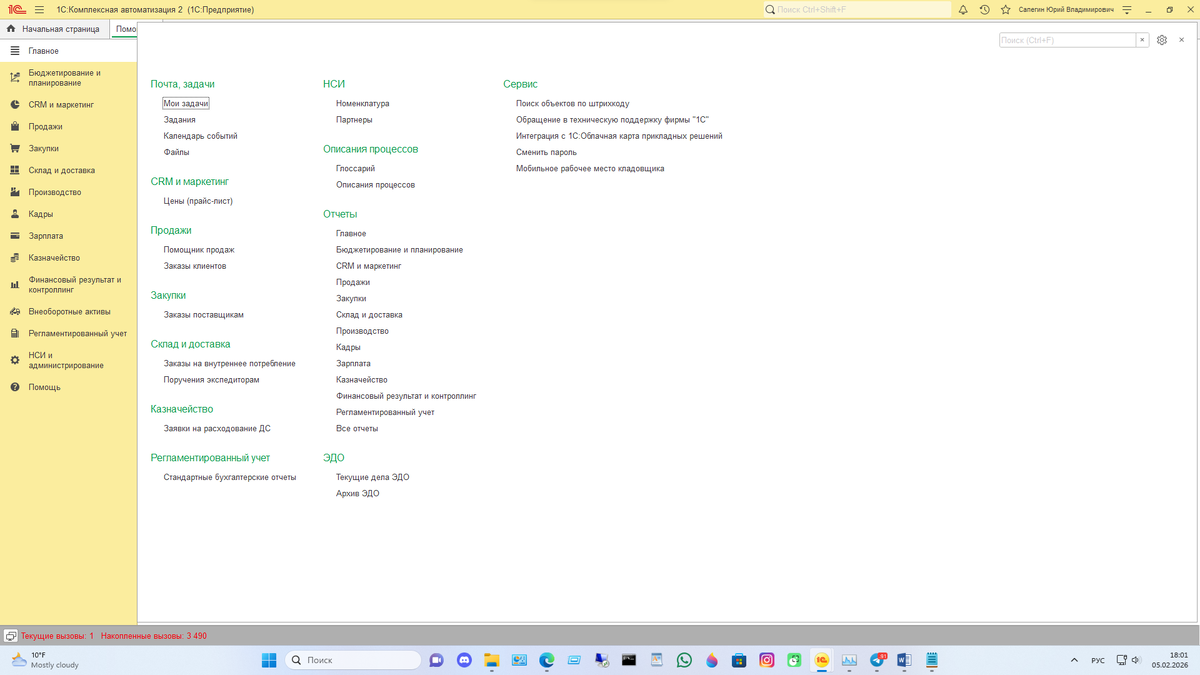Open Партнеры link under НСИ
This screenshot has width=1200, height=675.
[354, 119]
